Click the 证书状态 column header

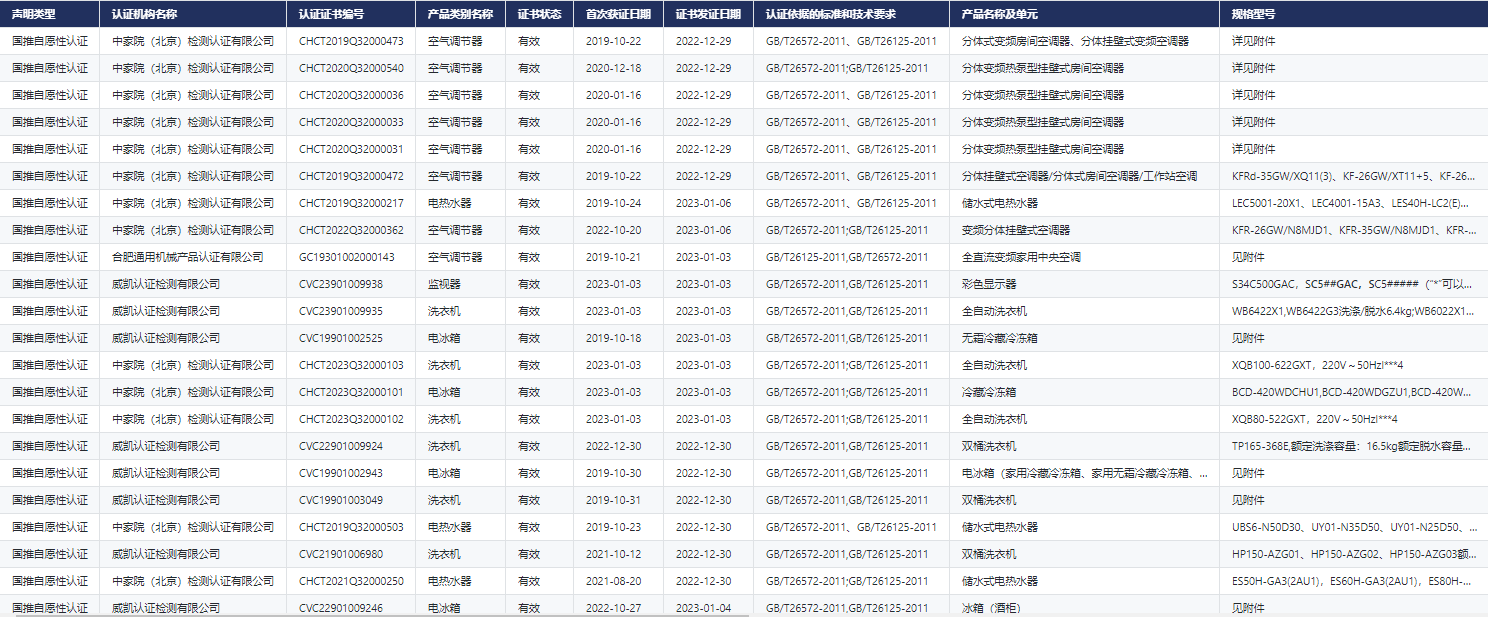coord(539,14)
